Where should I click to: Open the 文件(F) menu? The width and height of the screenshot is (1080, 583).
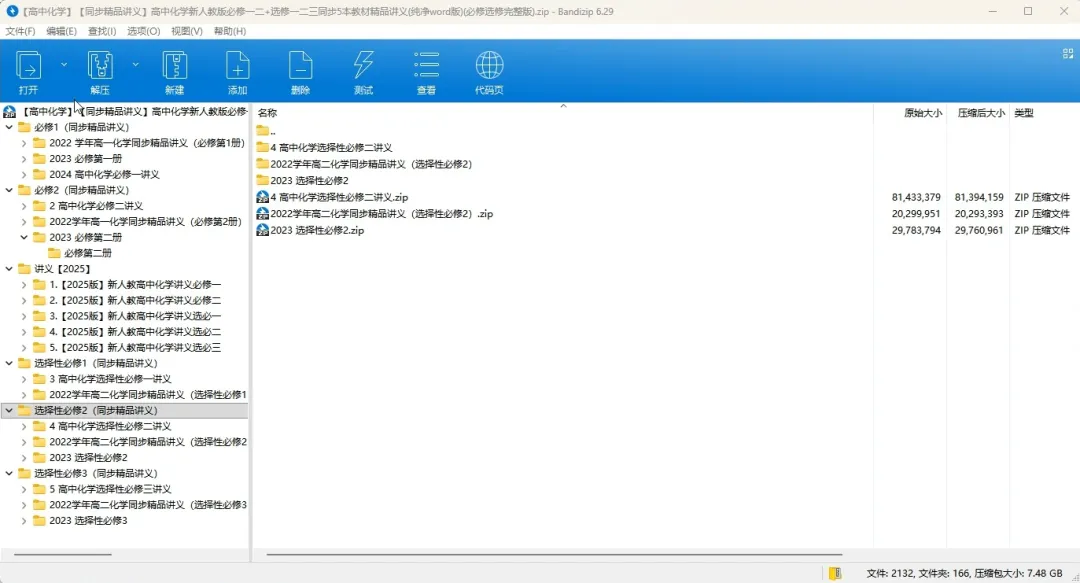(x=20, y=31)
